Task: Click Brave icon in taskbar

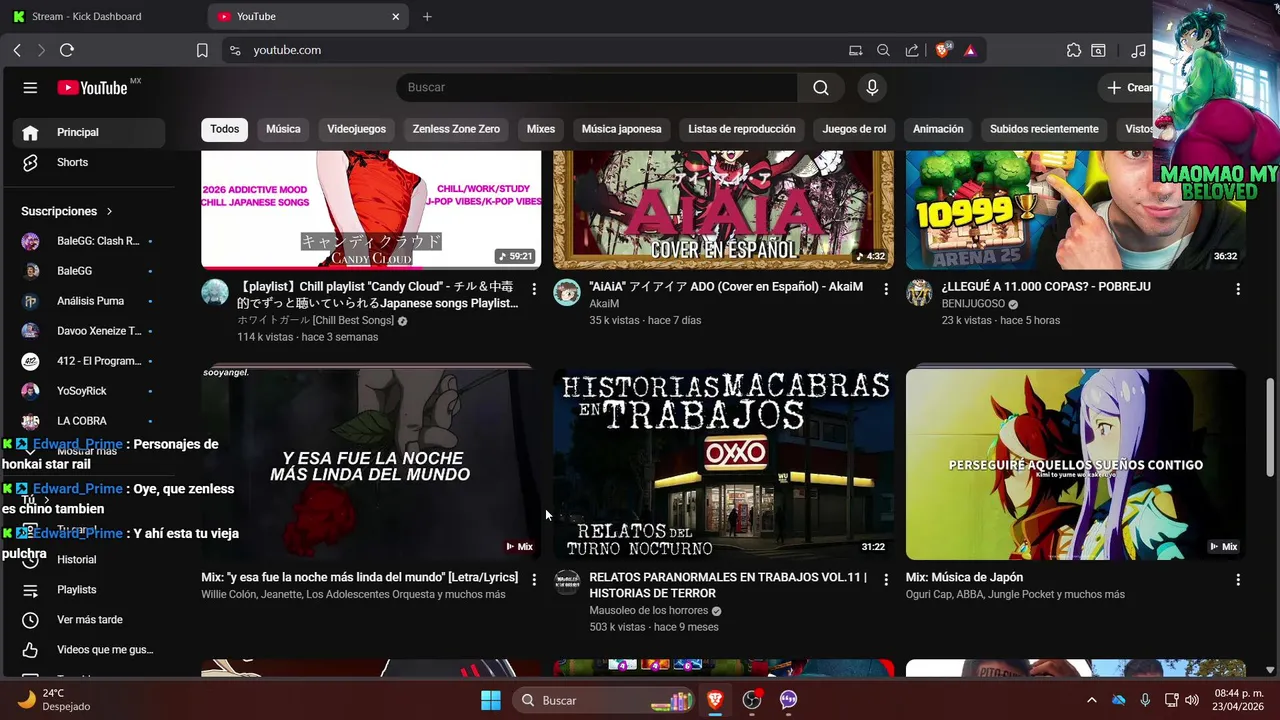Action: click(x=715, y=700)
